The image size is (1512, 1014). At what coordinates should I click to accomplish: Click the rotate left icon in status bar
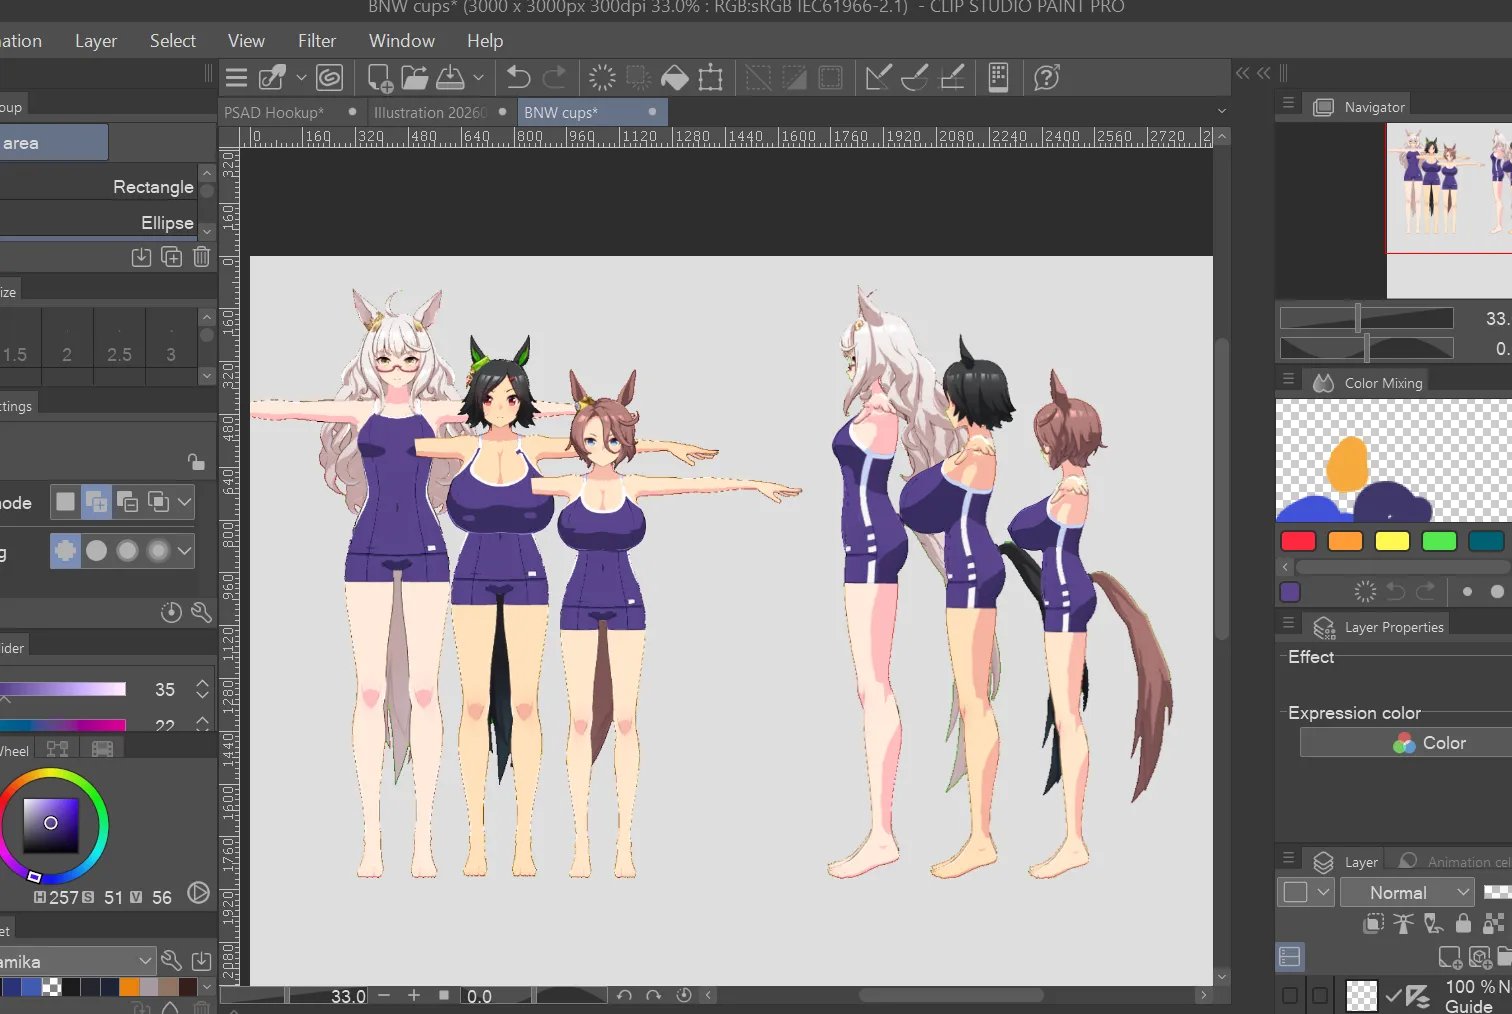(x=624, y=996)
